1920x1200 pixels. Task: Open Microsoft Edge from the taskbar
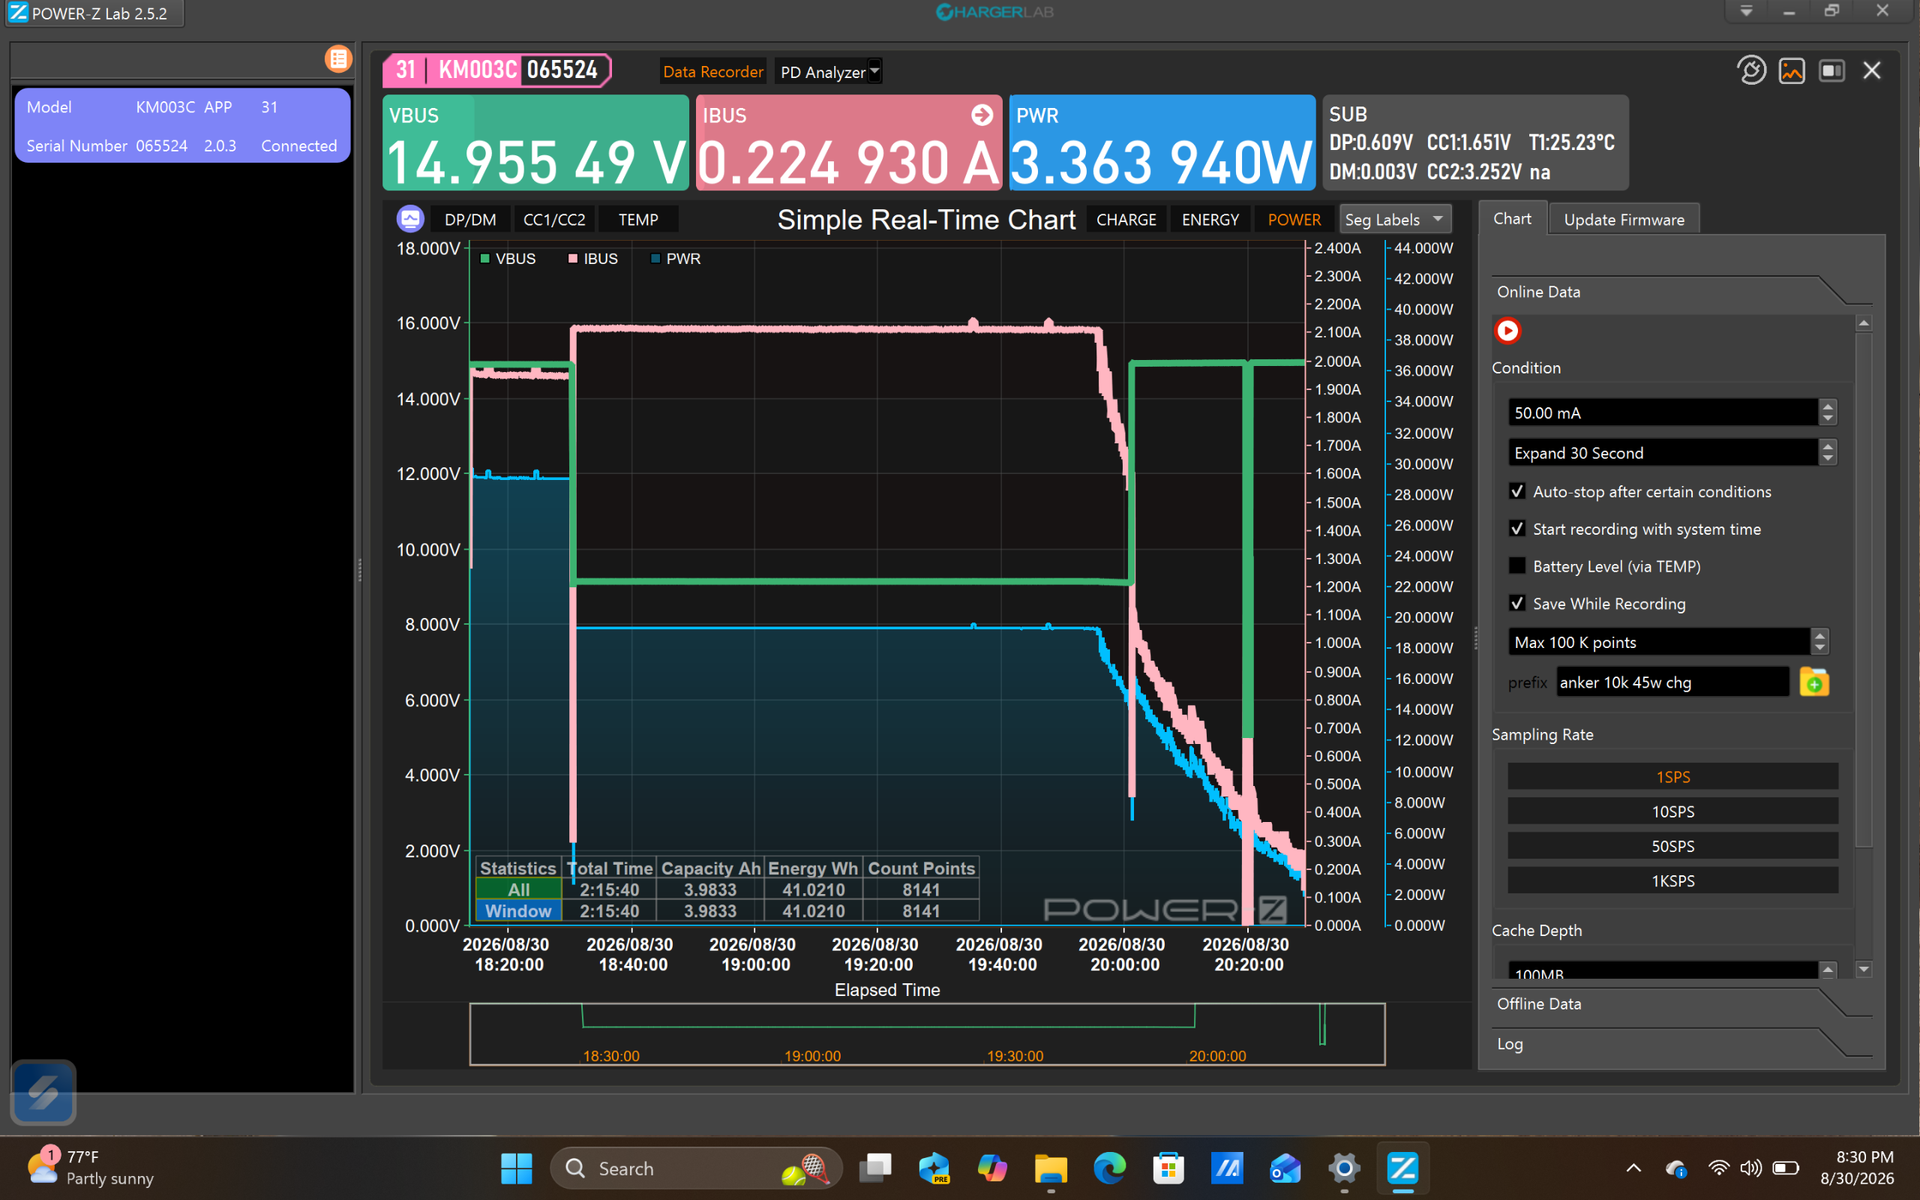point(1109,1168)
